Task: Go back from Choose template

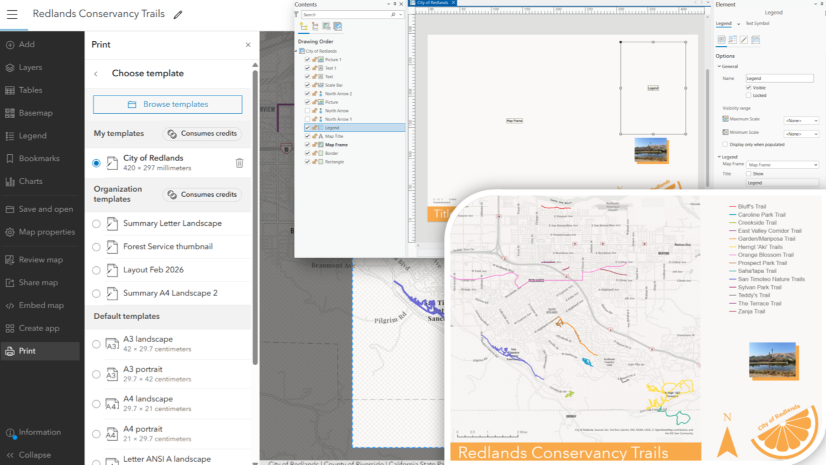Action: click(x=96, y=74)
